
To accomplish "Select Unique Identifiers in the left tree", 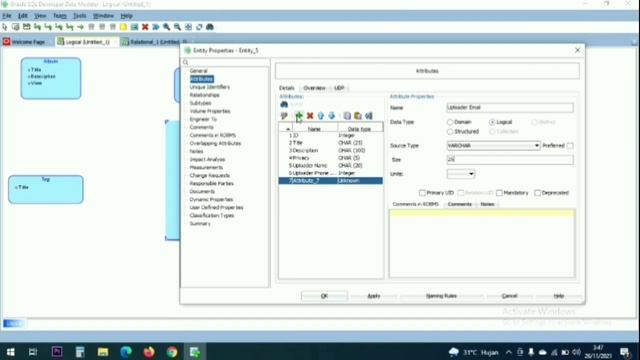I will pos(210,87).
